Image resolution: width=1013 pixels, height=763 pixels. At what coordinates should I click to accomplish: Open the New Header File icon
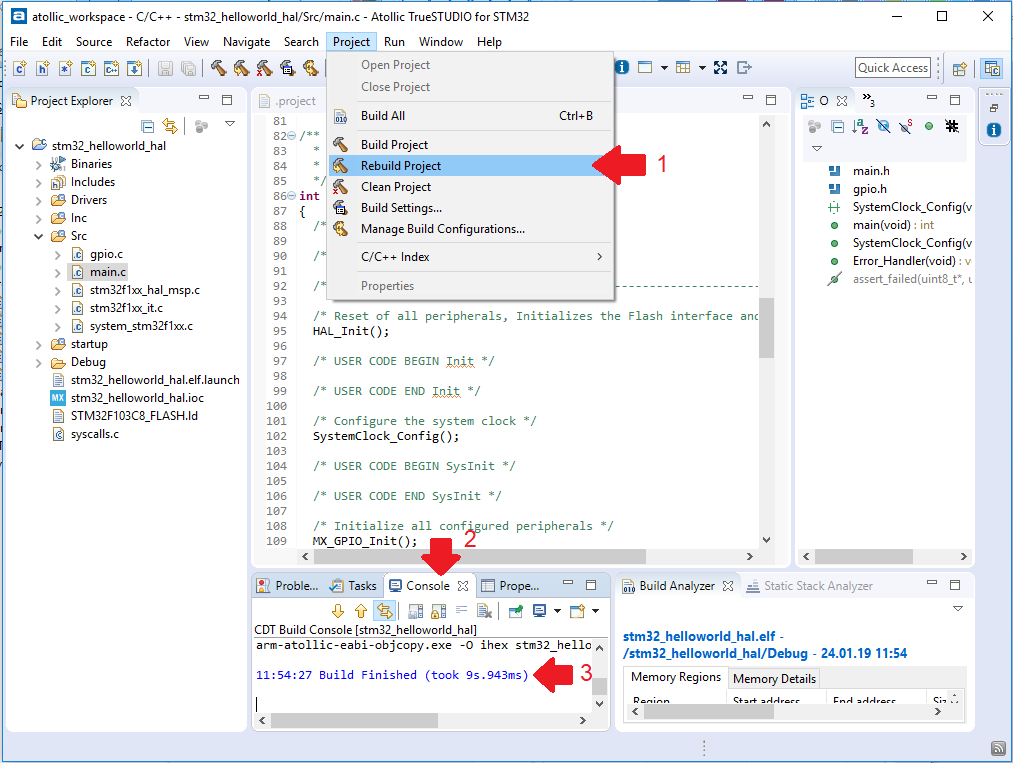pos(41,68)
